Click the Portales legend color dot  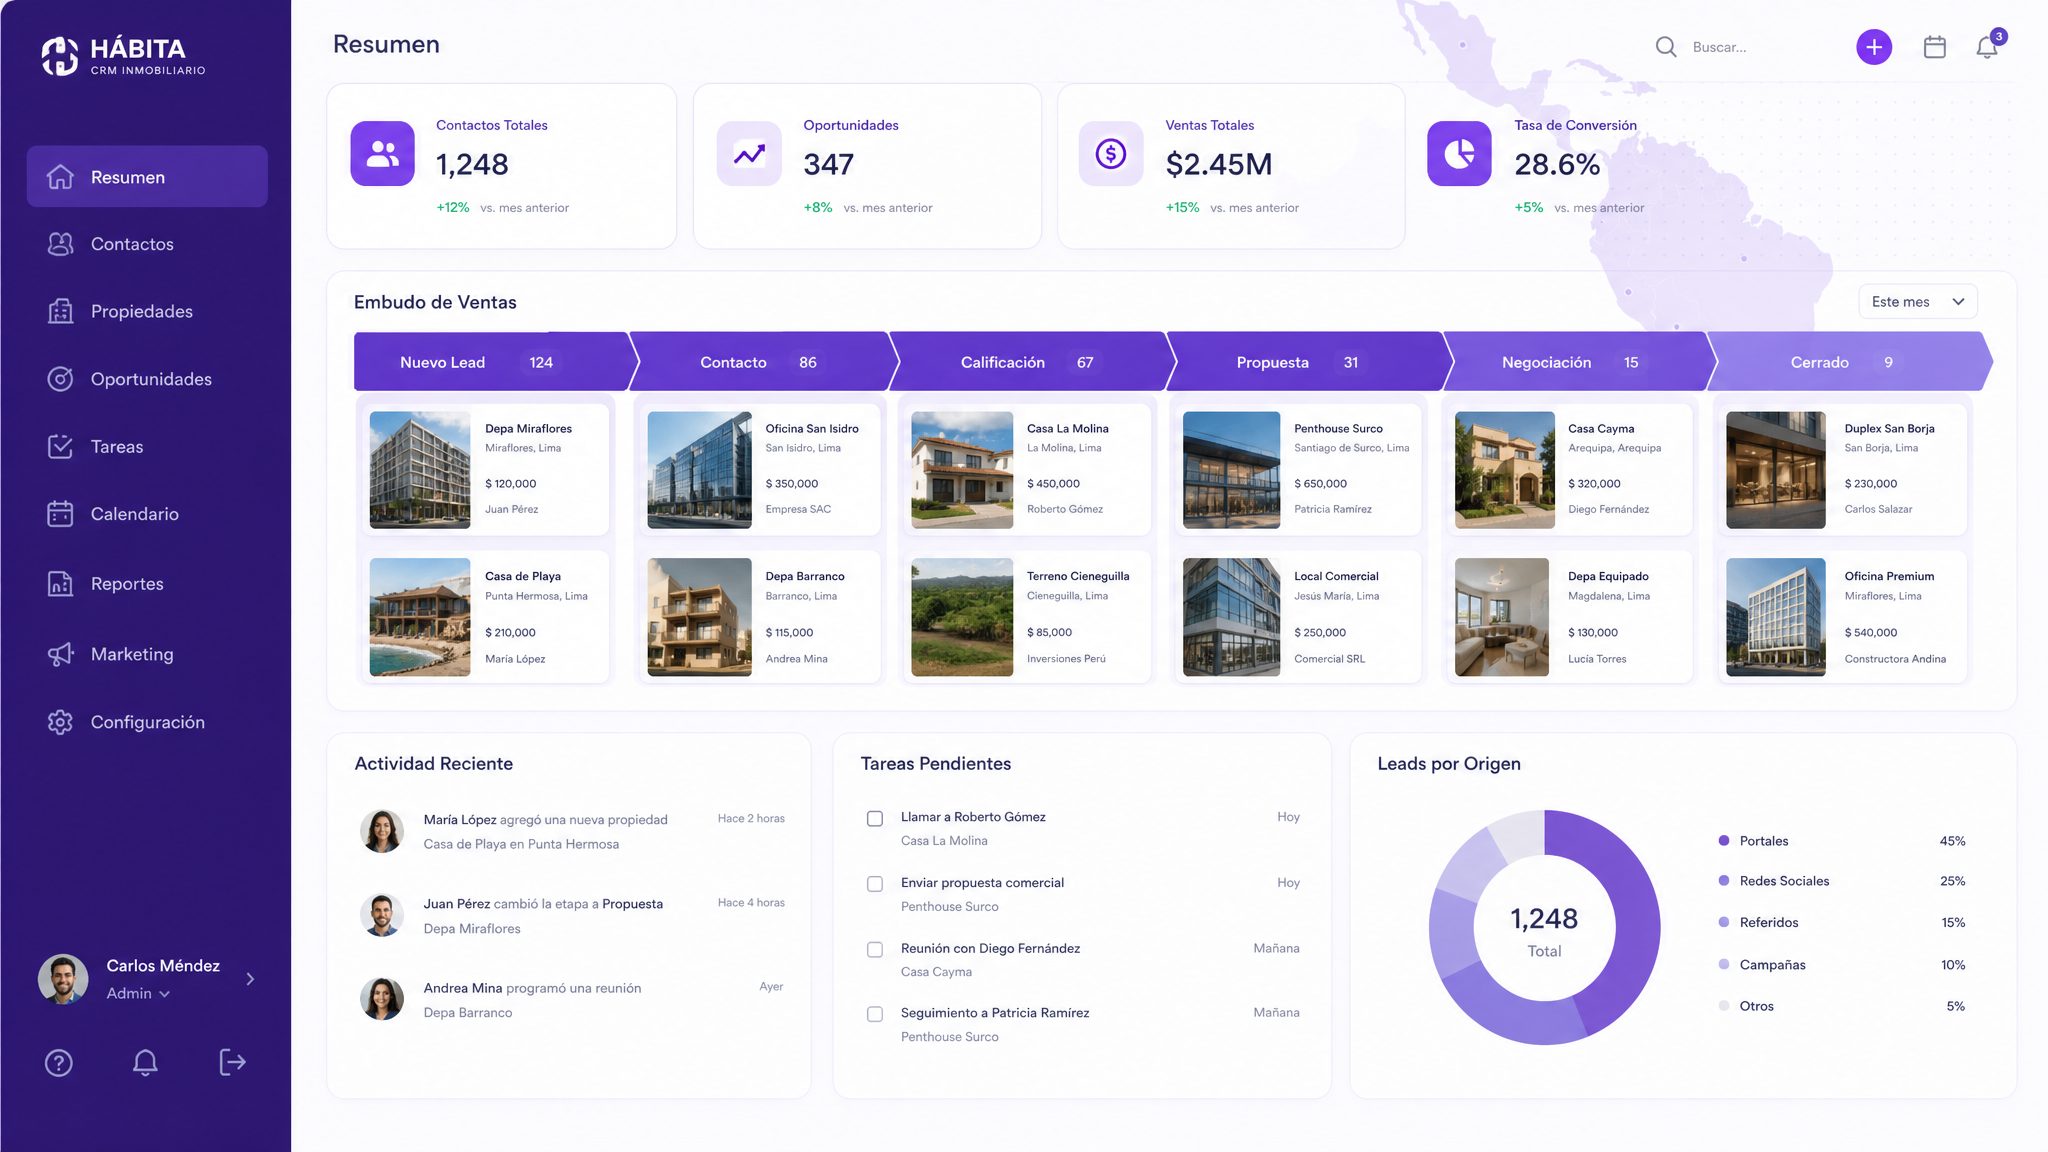[1724, 841]
